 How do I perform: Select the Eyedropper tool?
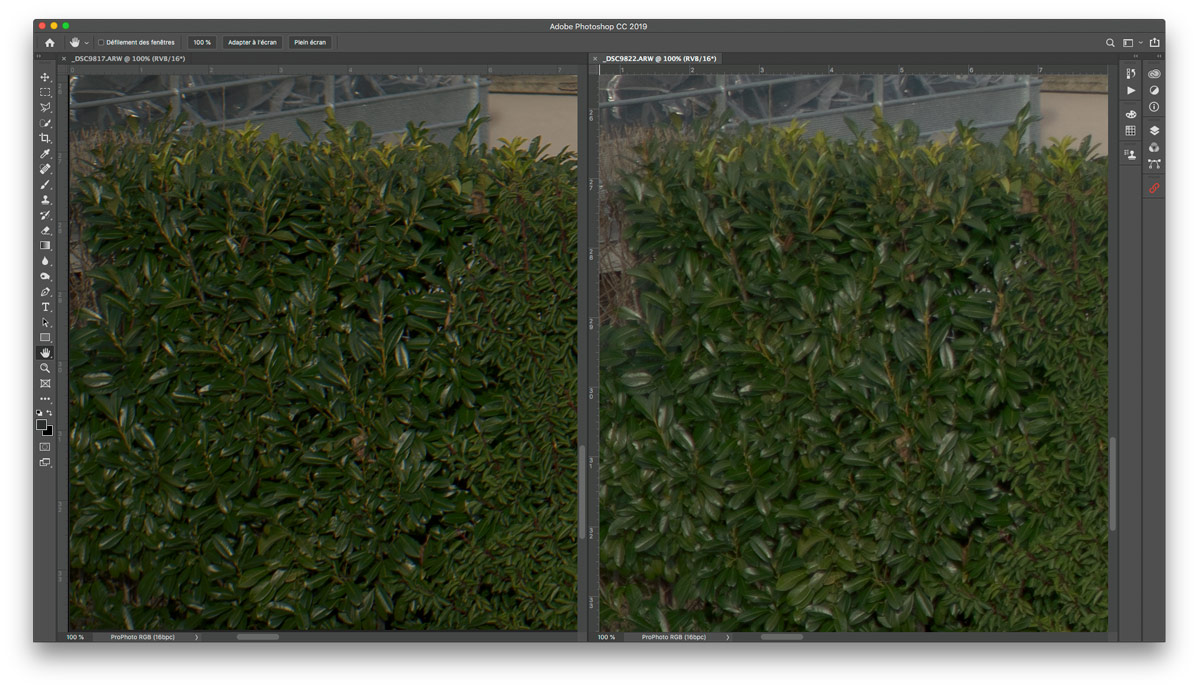coord(45,154)
